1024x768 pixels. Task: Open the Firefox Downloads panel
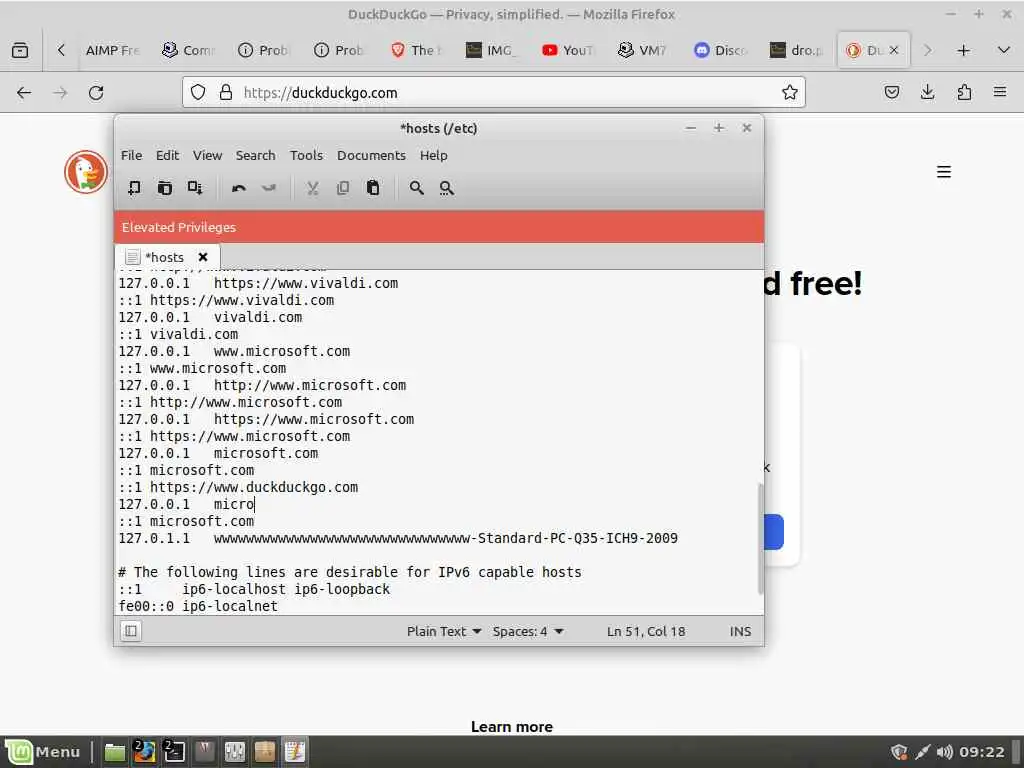pos(927,93)
